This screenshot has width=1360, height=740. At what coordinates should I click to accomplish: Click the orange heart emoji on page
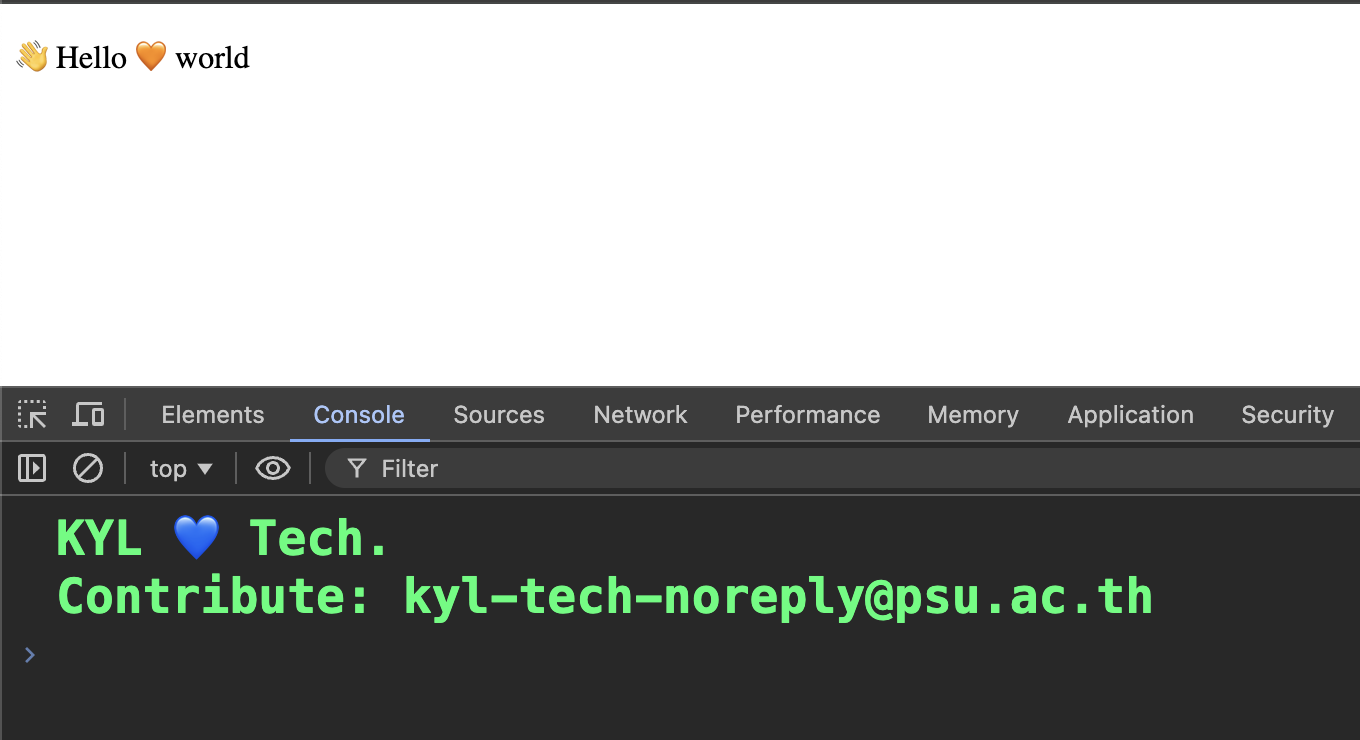coord(151,57)
